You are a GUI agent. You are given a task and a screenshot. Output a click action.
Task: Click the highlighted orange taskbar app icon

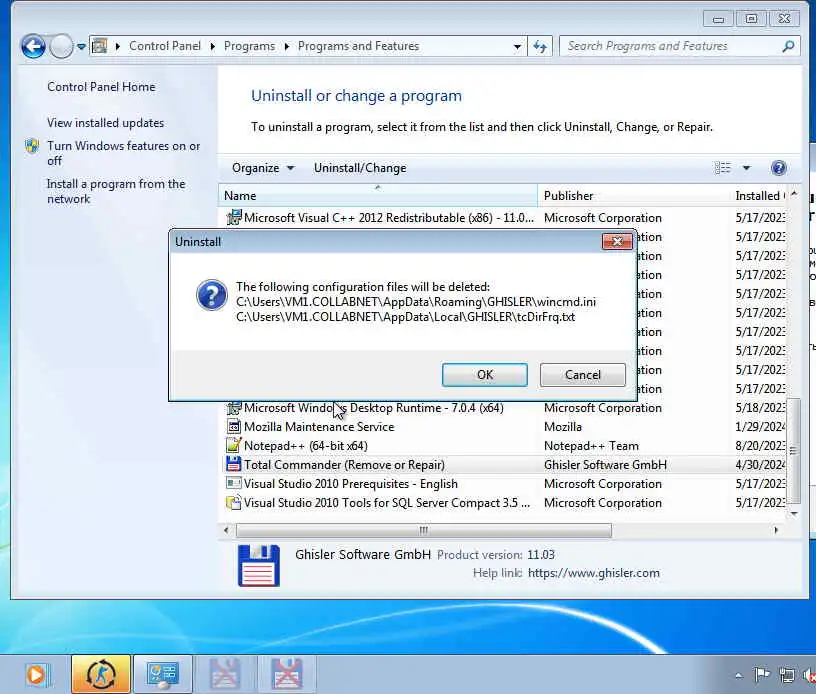[x=100, y=674]
